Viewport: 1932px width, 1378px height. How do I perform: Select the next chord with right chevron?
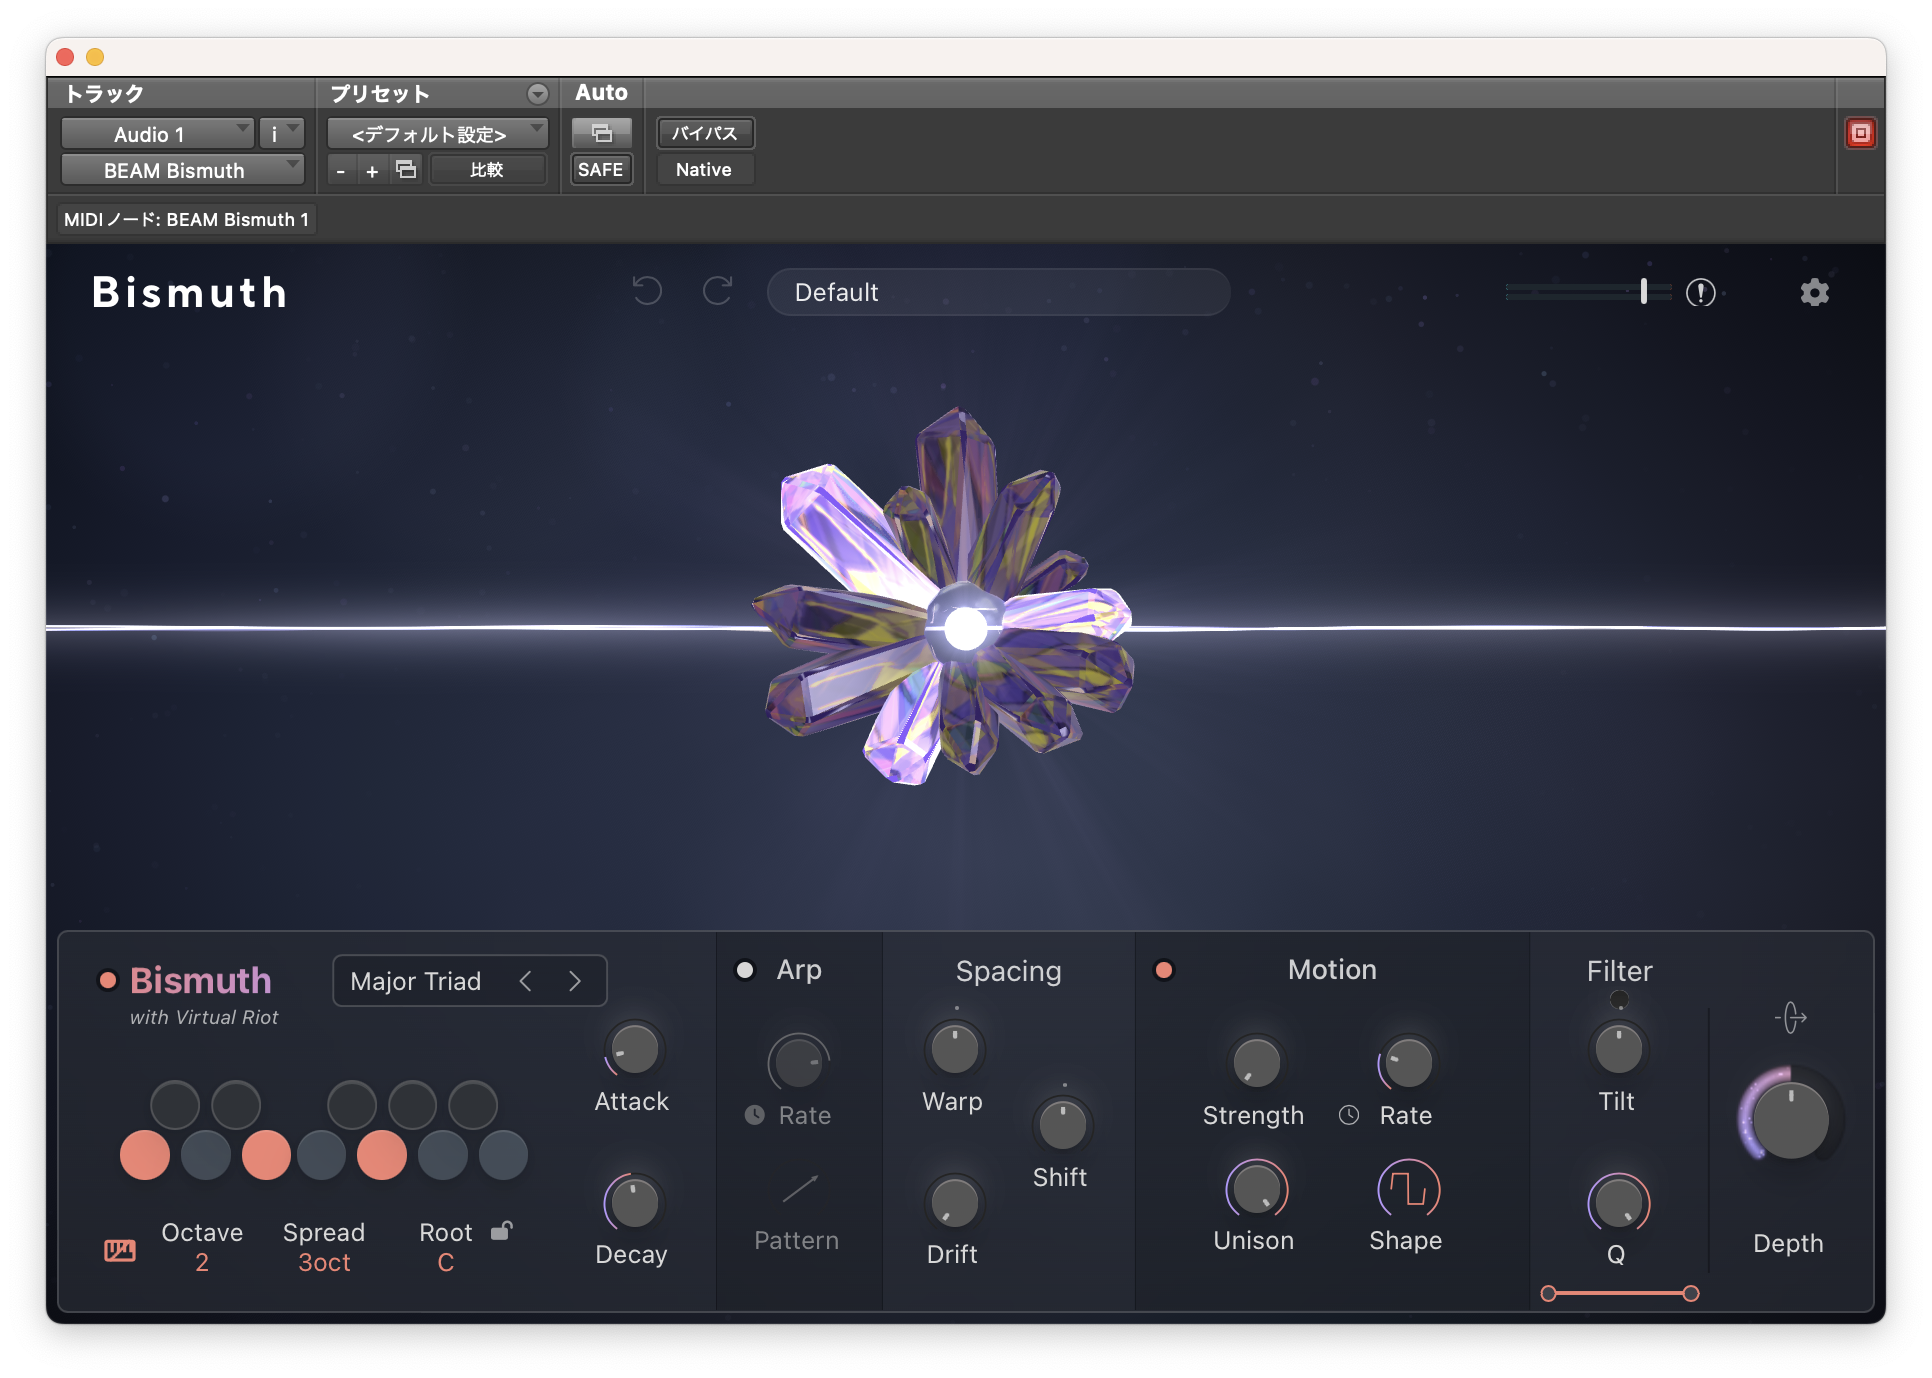(574, 981)
